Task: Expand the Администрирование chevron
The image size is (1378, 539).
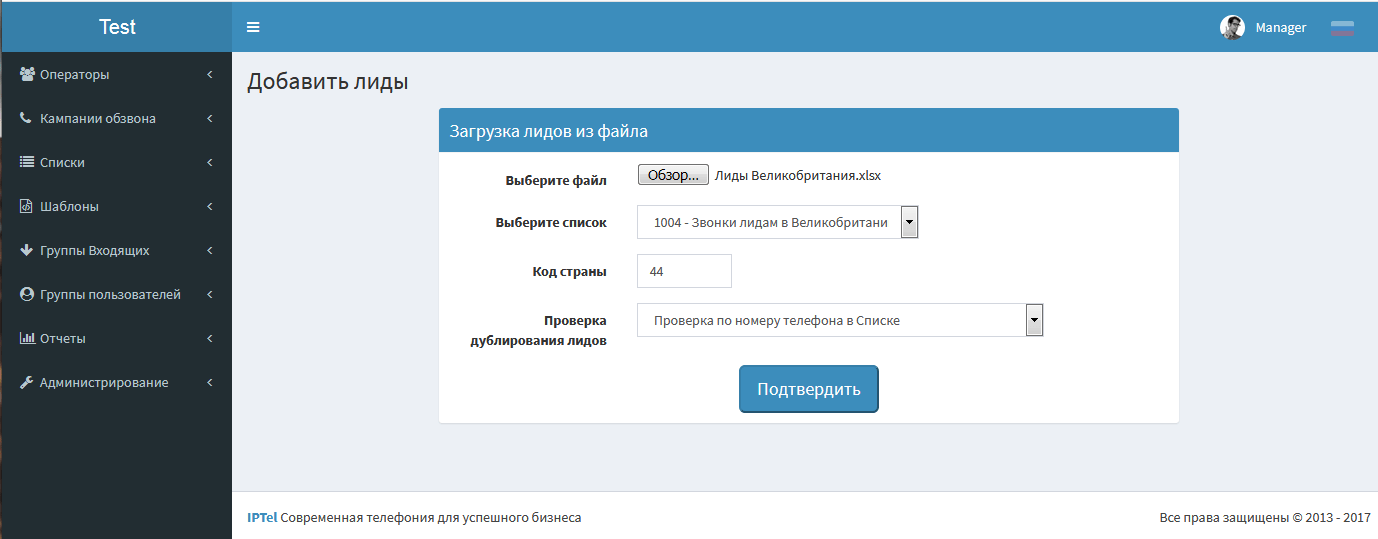Action: (x=210, y=382)
